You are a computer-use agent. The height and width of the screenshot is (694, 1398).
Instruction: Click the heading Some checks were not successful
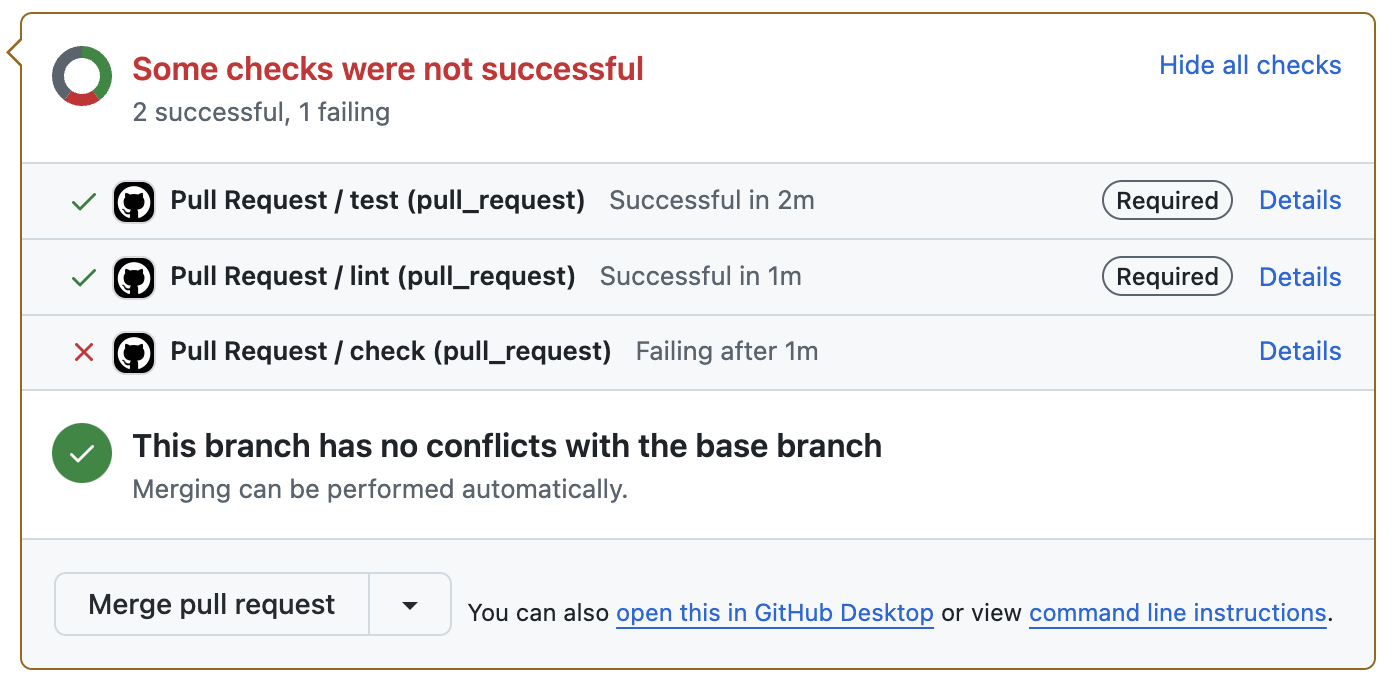(387, 69)
